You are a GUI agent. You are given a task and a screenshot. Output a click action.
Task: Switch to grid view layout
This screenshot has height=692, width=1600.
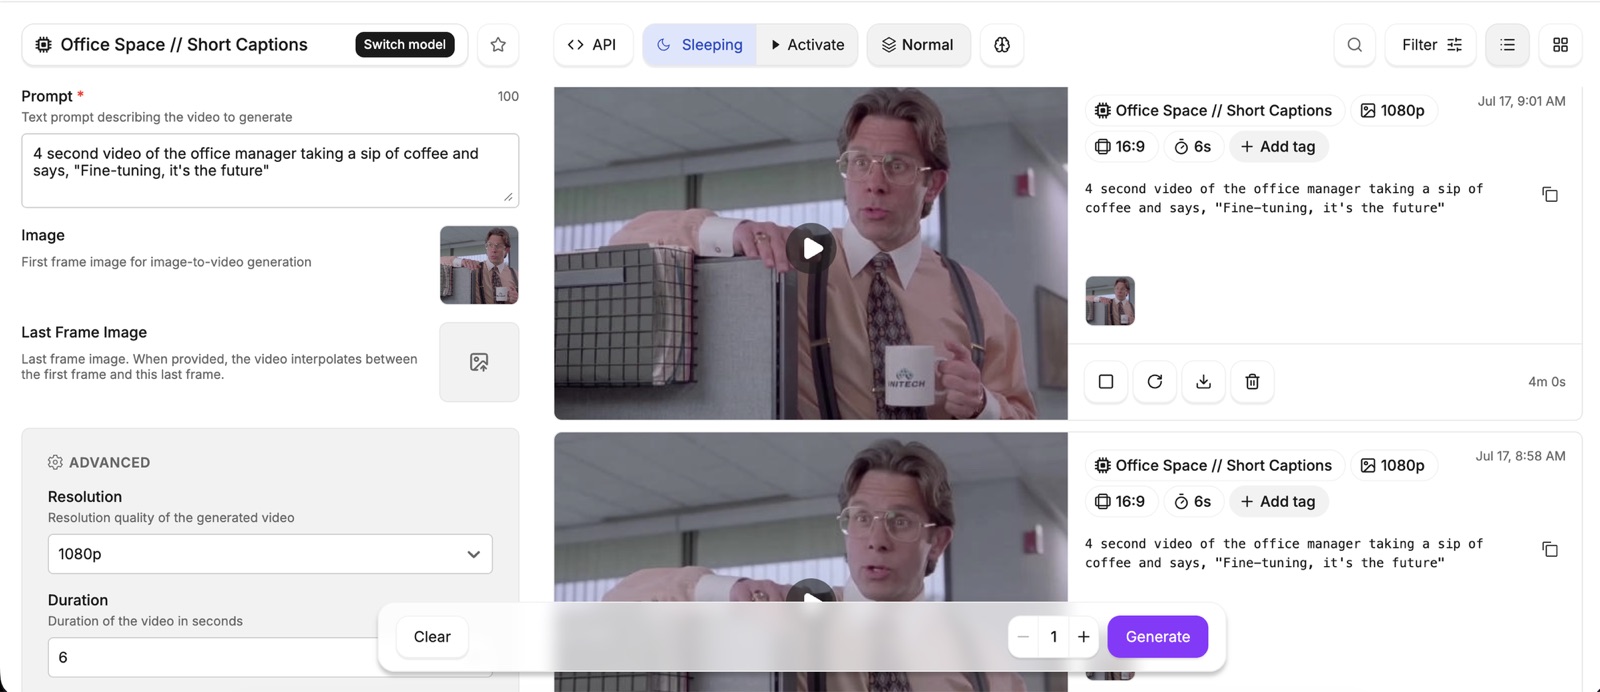coord(1560,45)
